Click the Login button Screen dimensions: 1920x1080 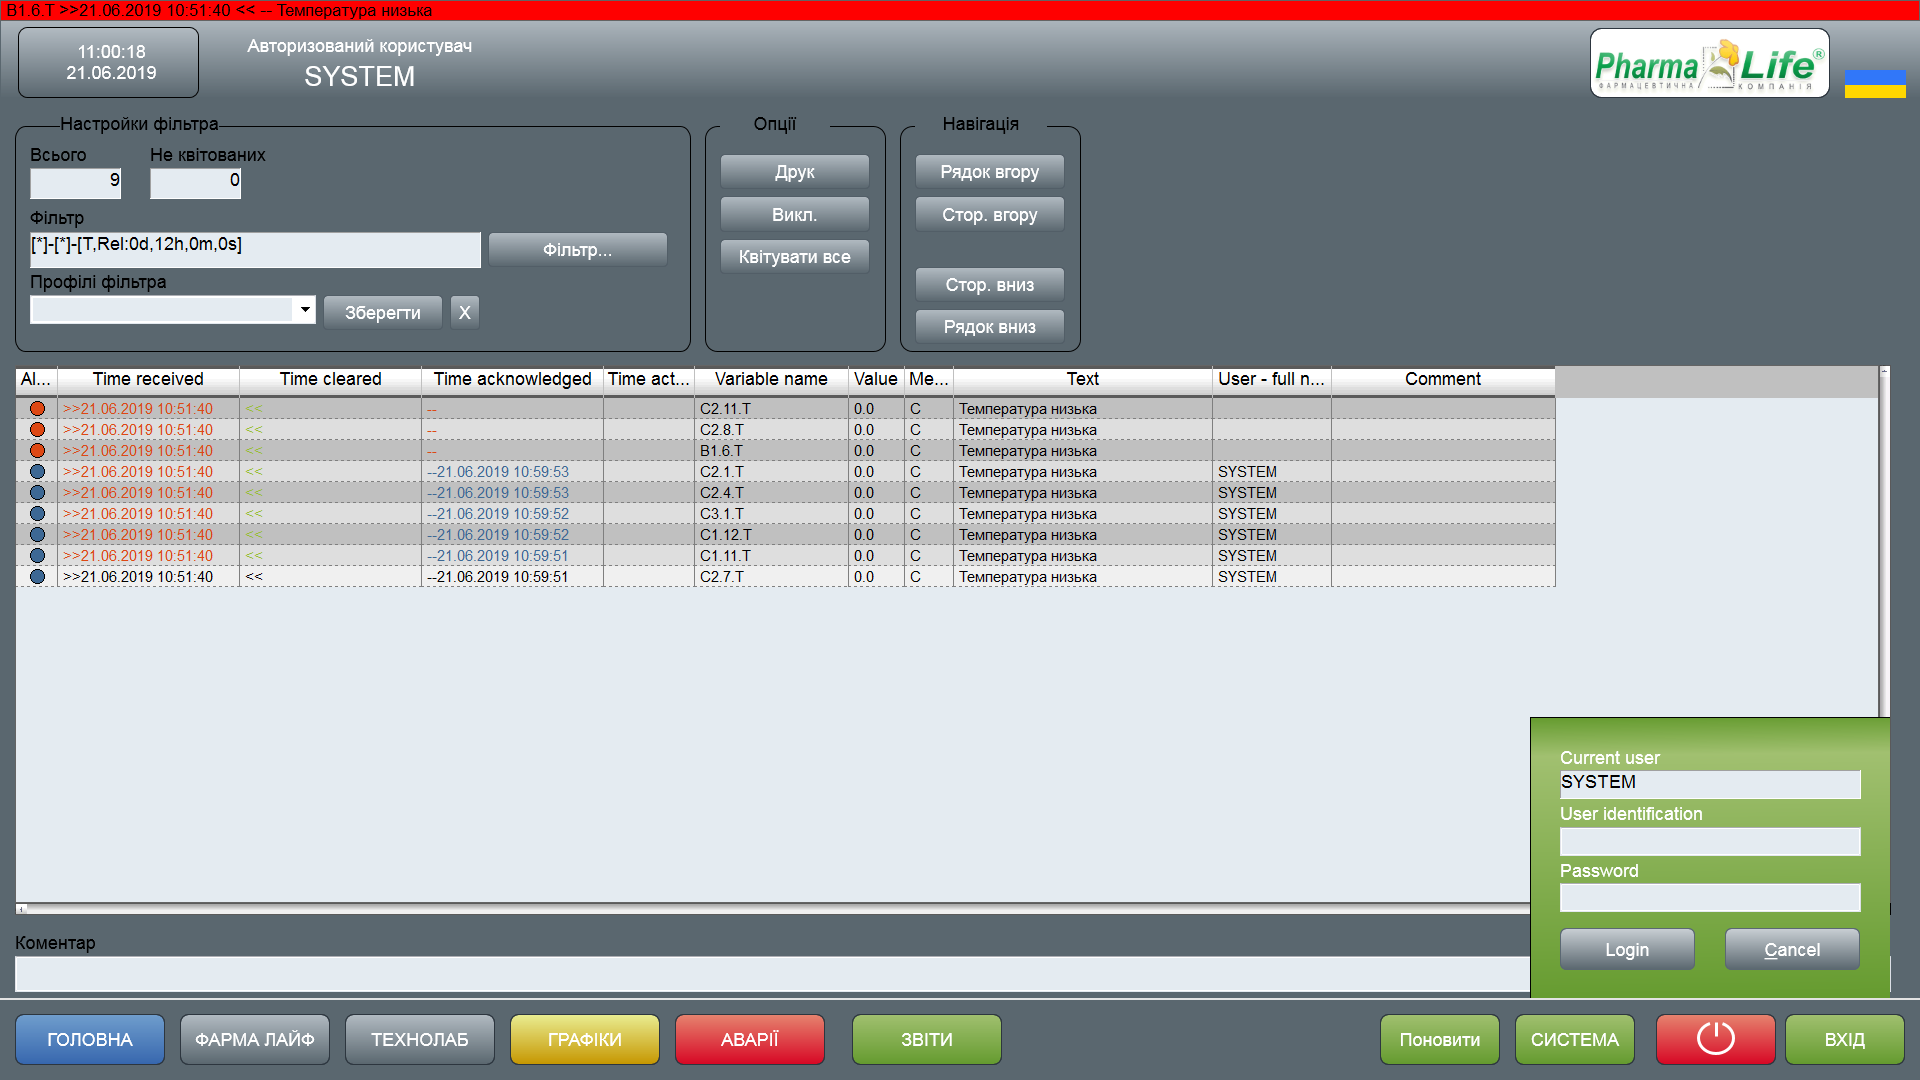tap(1626, 949)
